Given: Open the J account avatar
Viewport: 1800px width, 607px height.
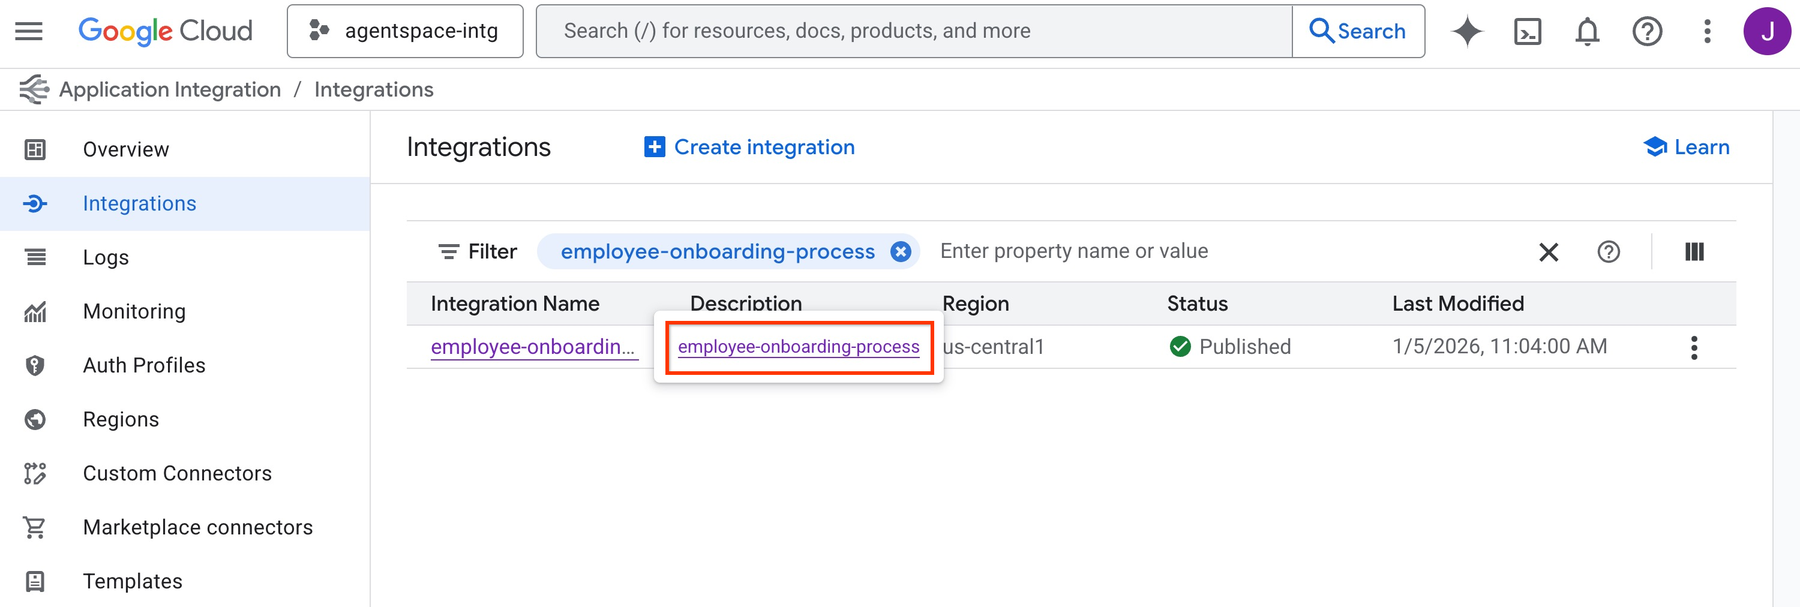Looking at the screenshot, I should (x=1767, y=31).
